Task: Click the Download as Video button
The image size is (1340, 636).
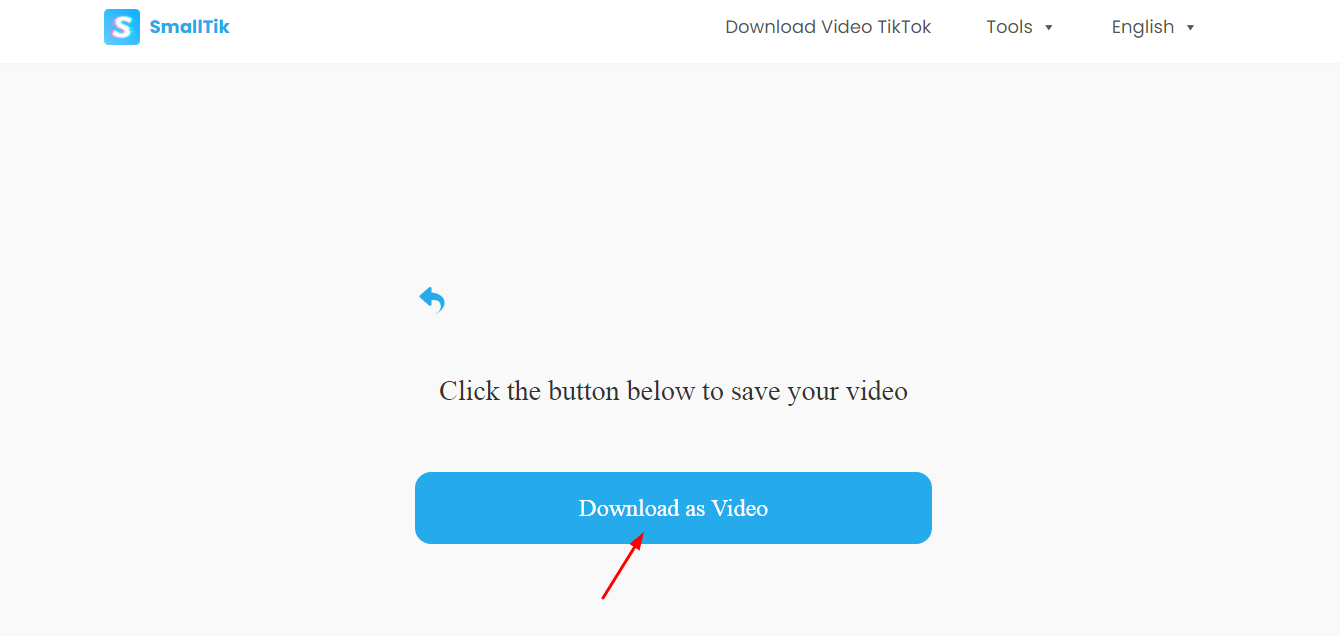Action: coord(673,508)
